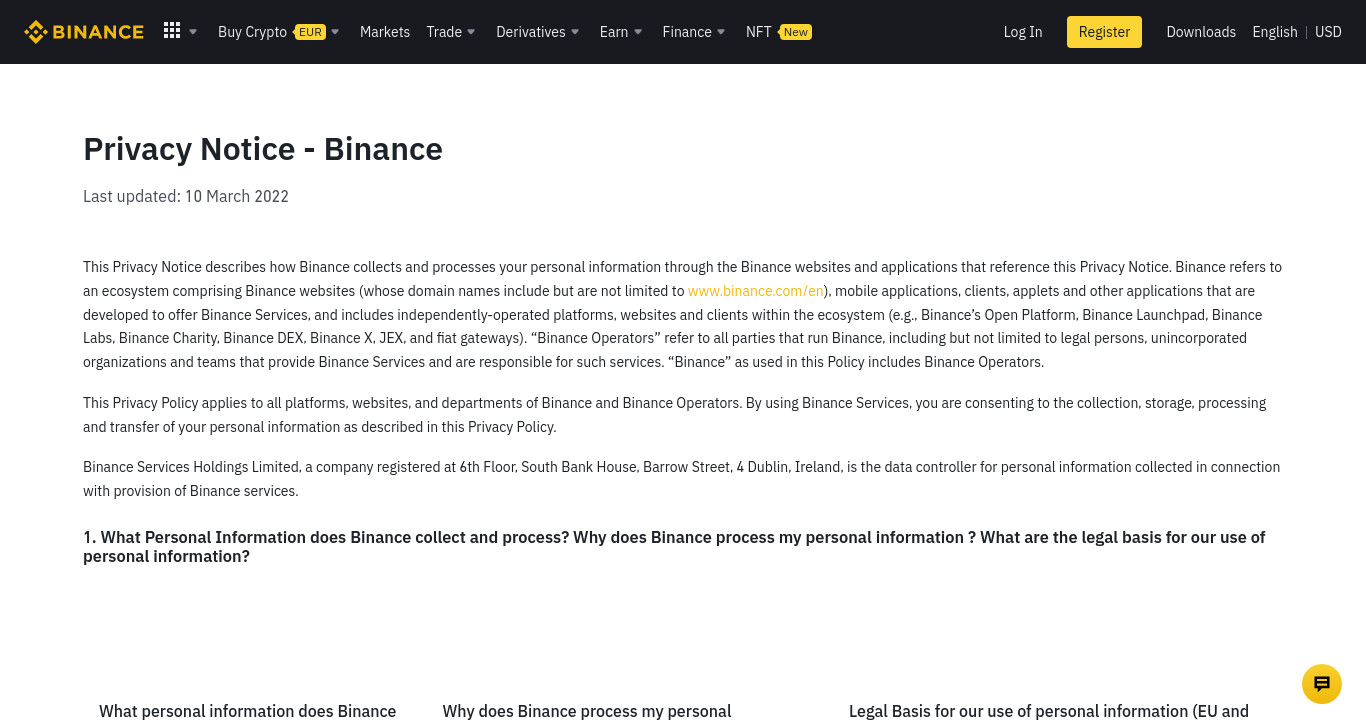Image resolution: width=1366 pixels, height=720 pixels.
Task: Expand the Derivatives dropdown arrow
Action: [575, 32]
